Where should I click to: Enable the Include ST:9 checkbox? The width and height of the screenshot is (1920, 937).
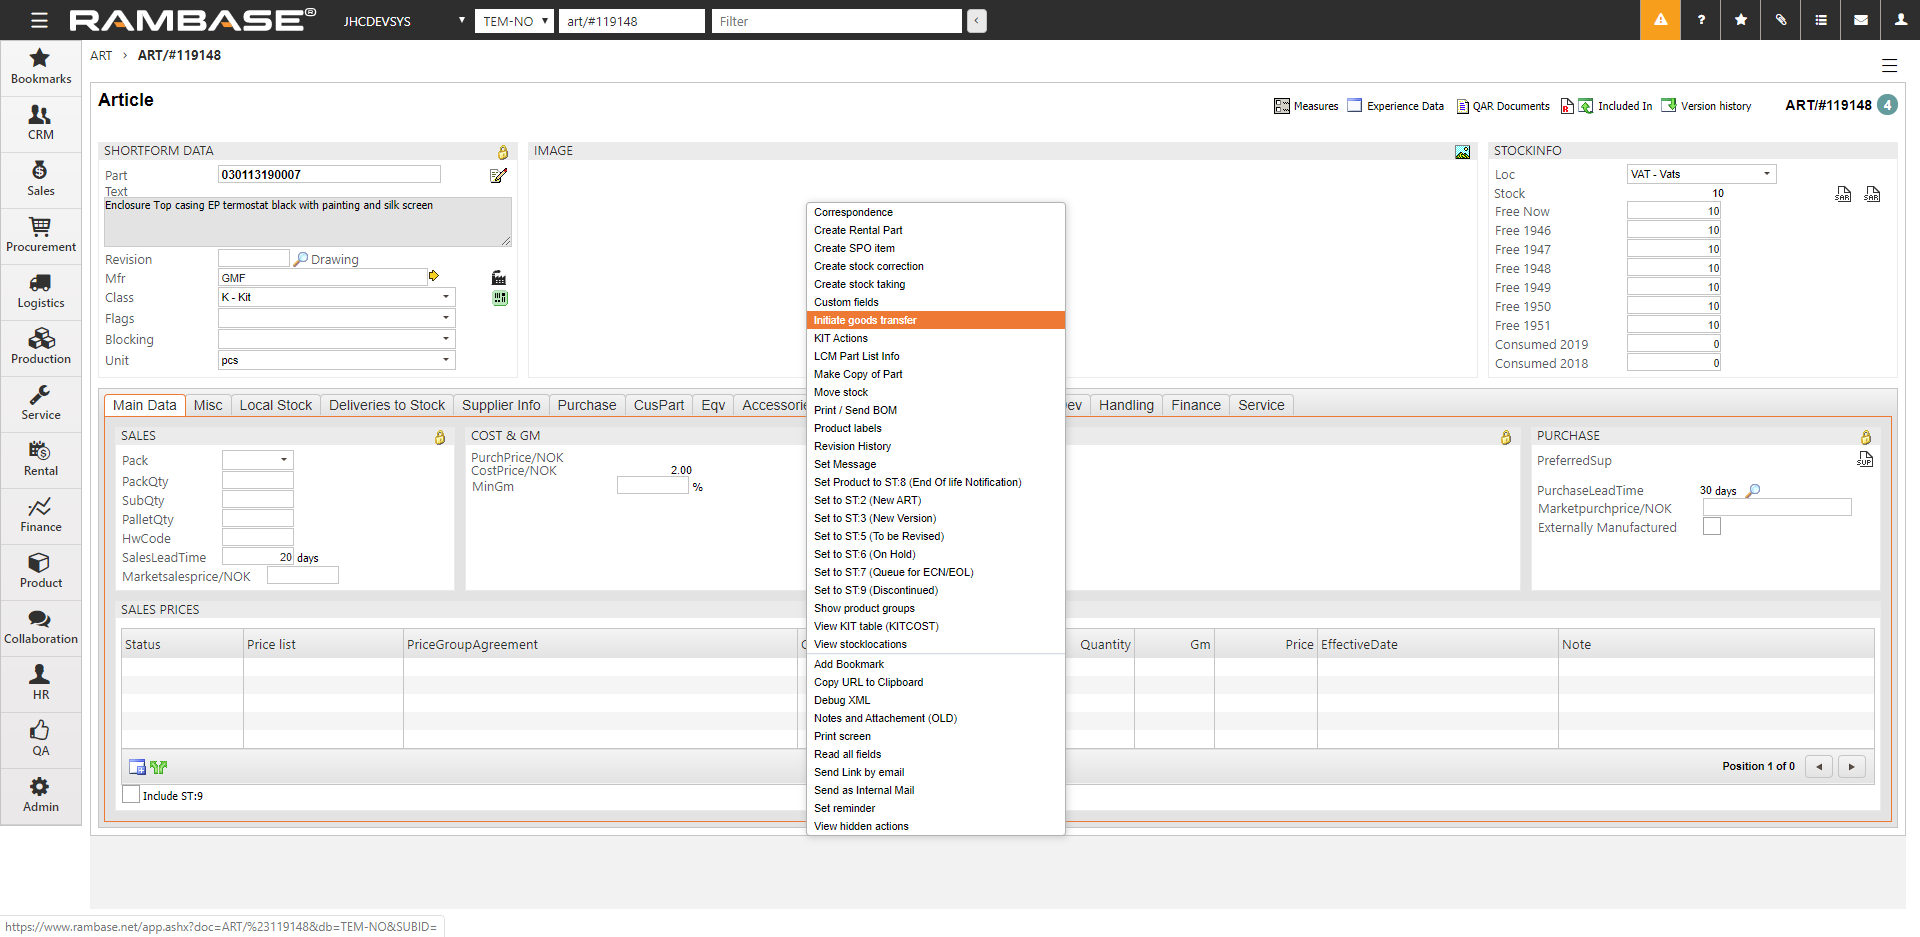pyautogui.click(x=131, y=795)
